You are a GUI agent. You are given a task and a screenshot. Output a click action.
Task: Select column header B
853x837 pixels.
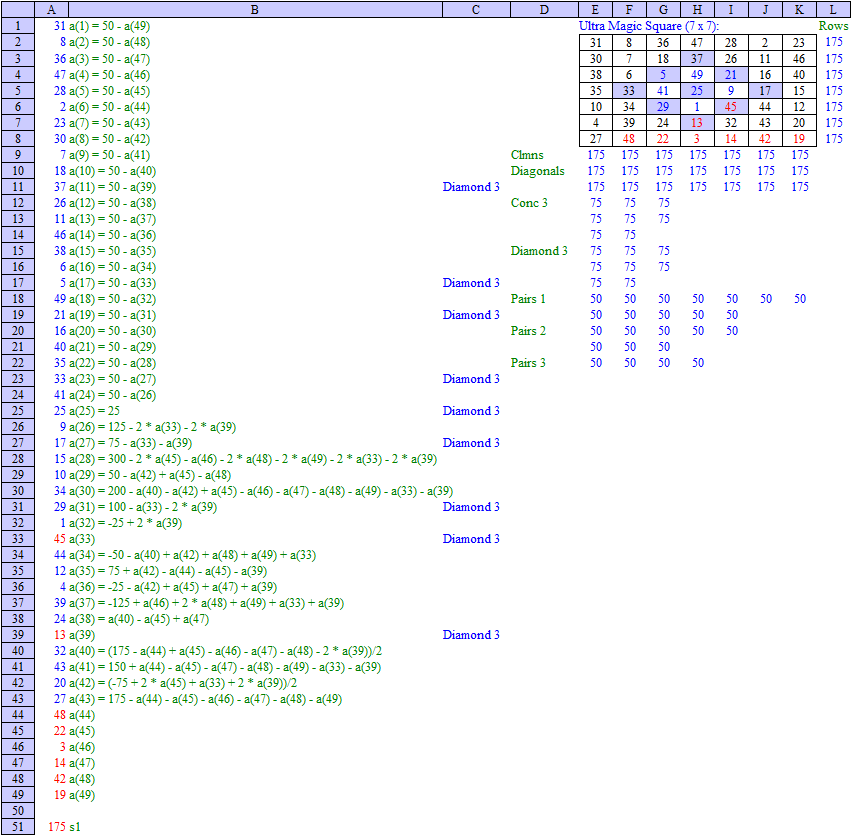pos(255,9)
